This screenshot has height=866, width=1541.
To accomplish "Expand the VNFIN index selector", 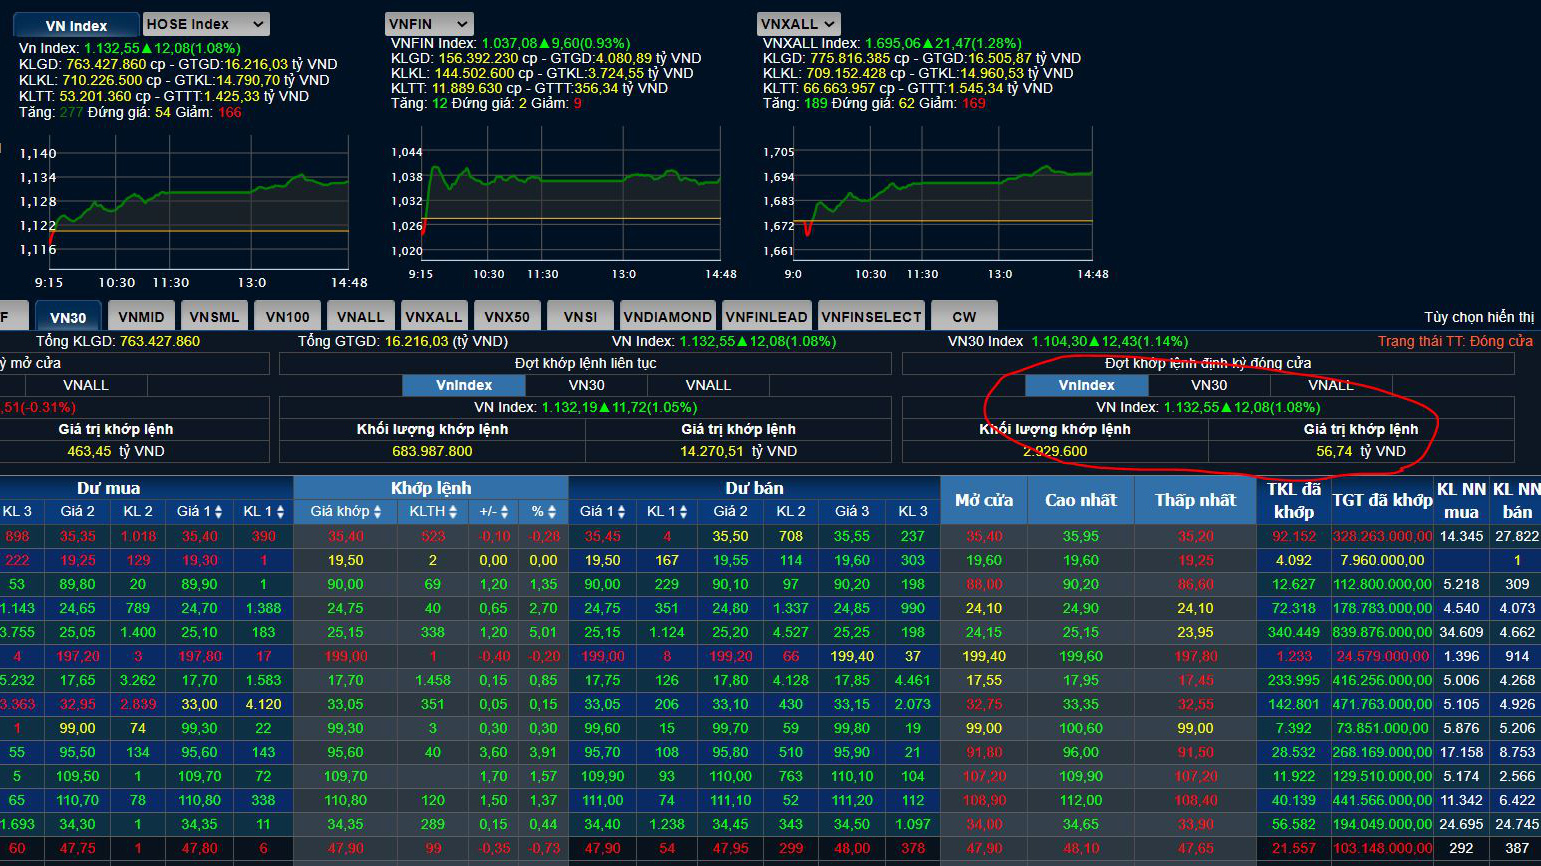I will click(x=429, y=24).
